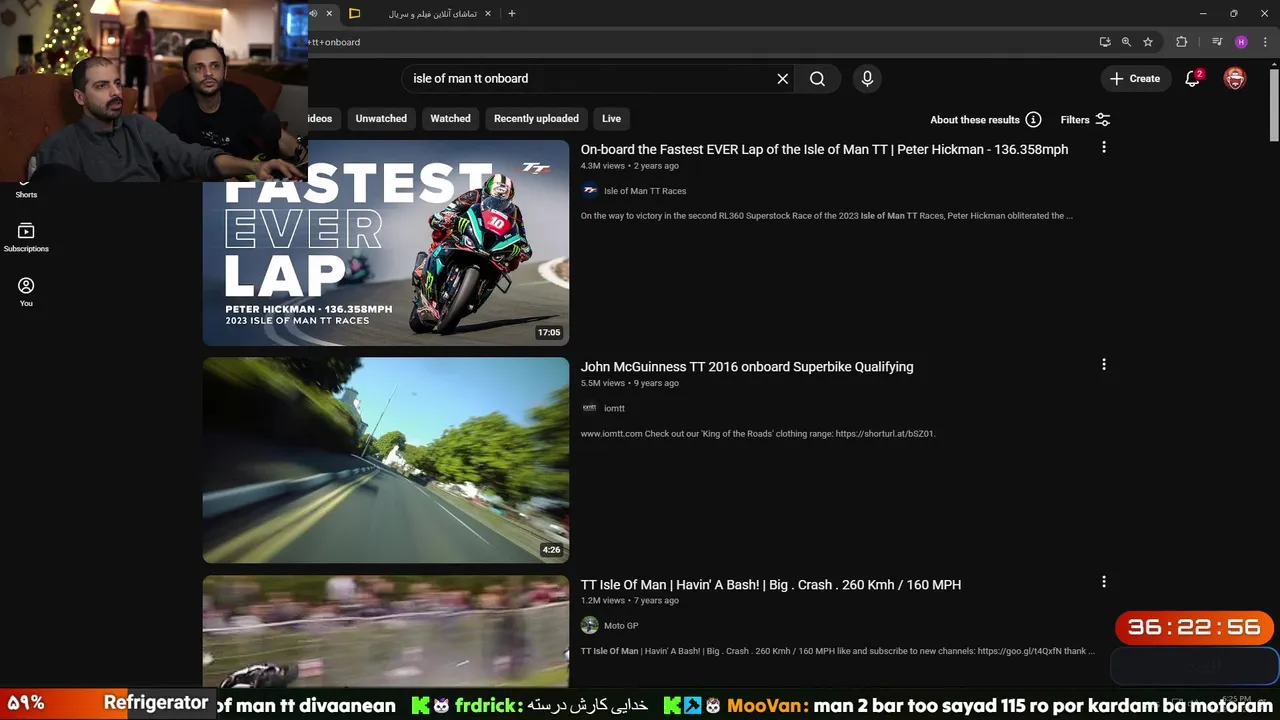Click the 4:26 duration badge

(551, 550)
